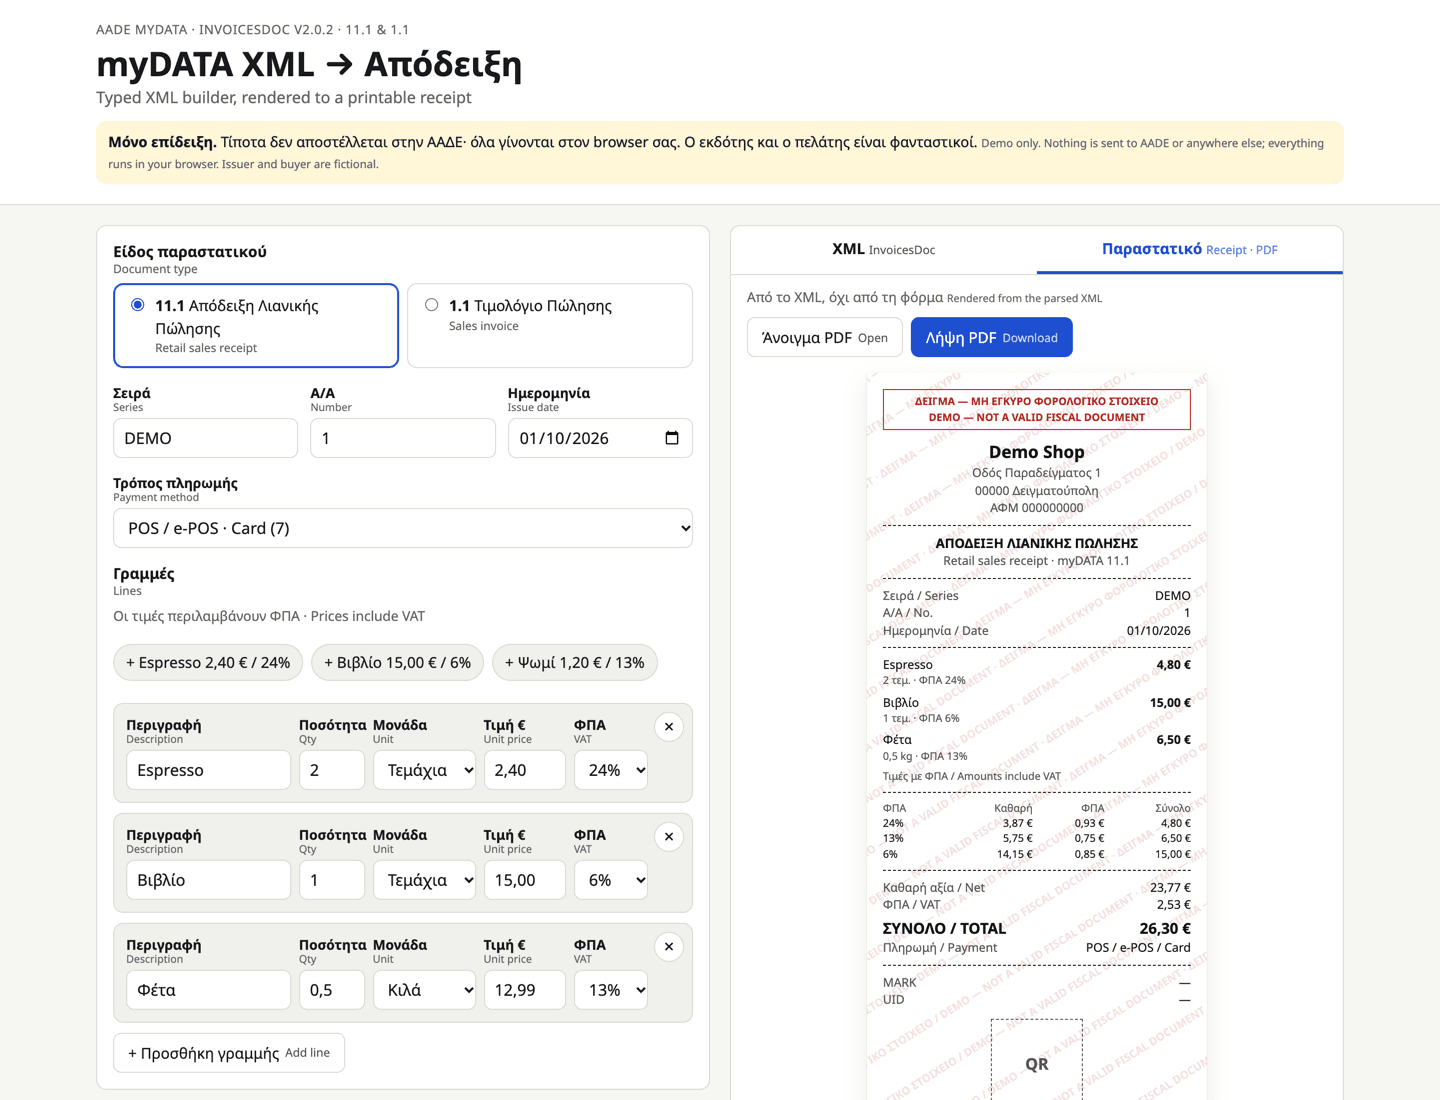Image resolution: width=1440 pixels, height=1100 pixels.
Task: Open the unit dropdown for the Βιβλίο line
Action: tap(425, 880)
